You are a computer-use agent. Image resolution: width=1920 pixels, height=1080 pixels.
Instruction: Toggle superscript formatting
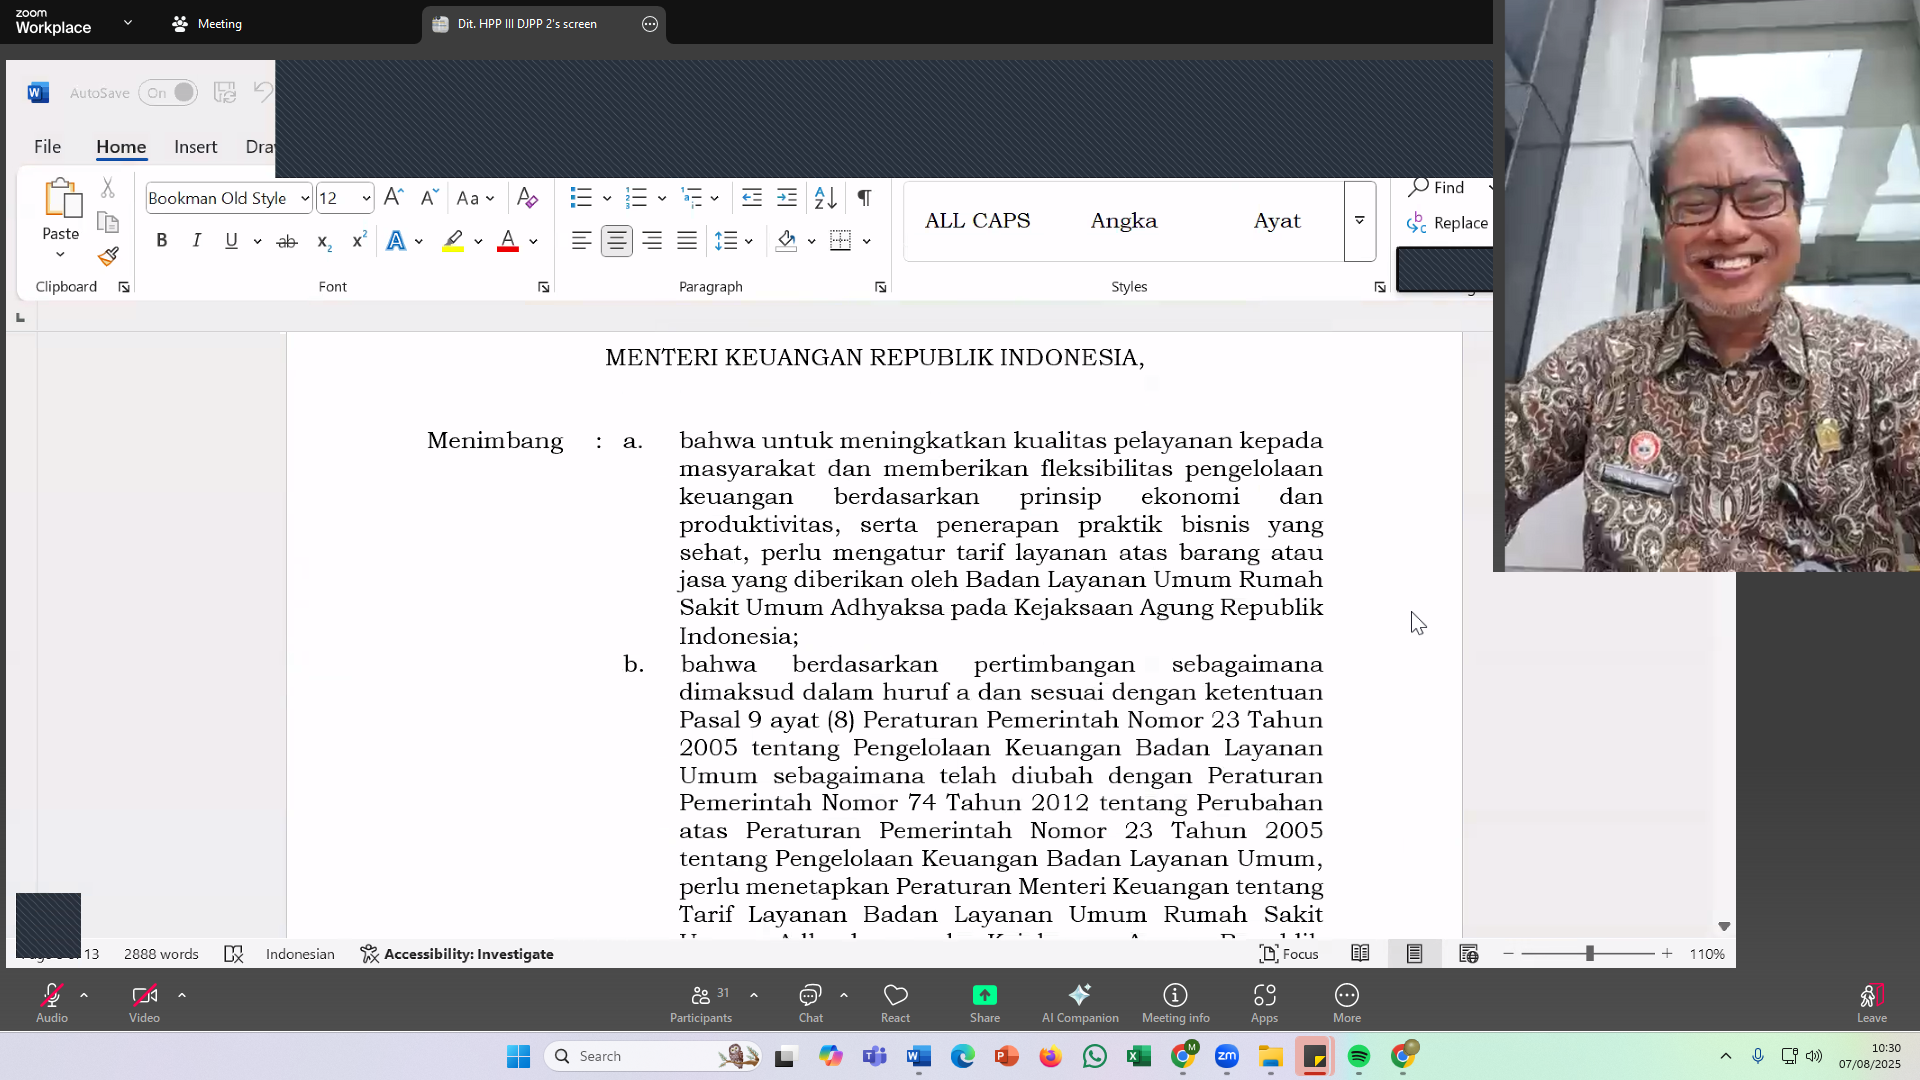(x=359, y=241)
